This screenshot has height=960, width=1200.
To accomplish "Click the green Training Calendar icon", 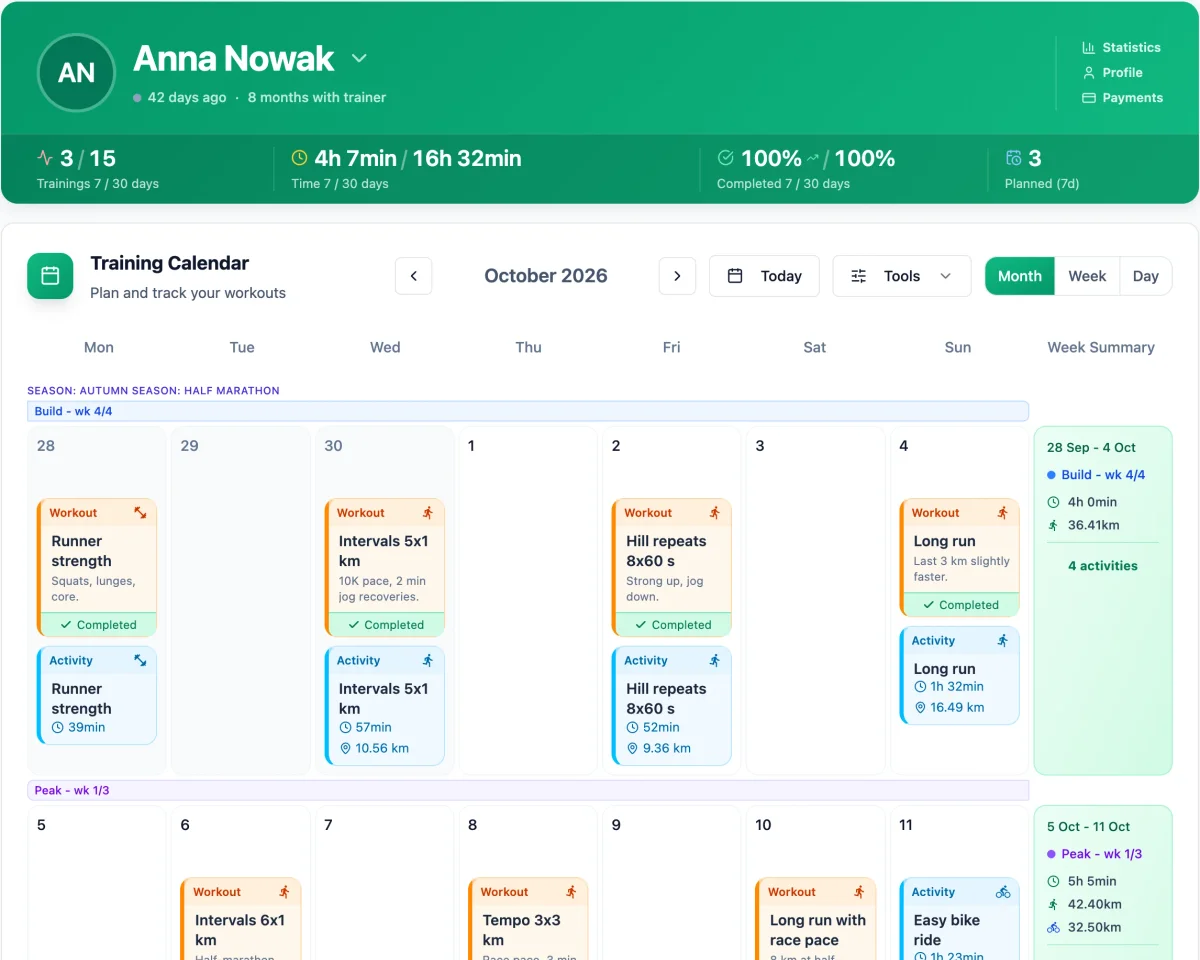I will pyautogui.click(x=50, y=276).
